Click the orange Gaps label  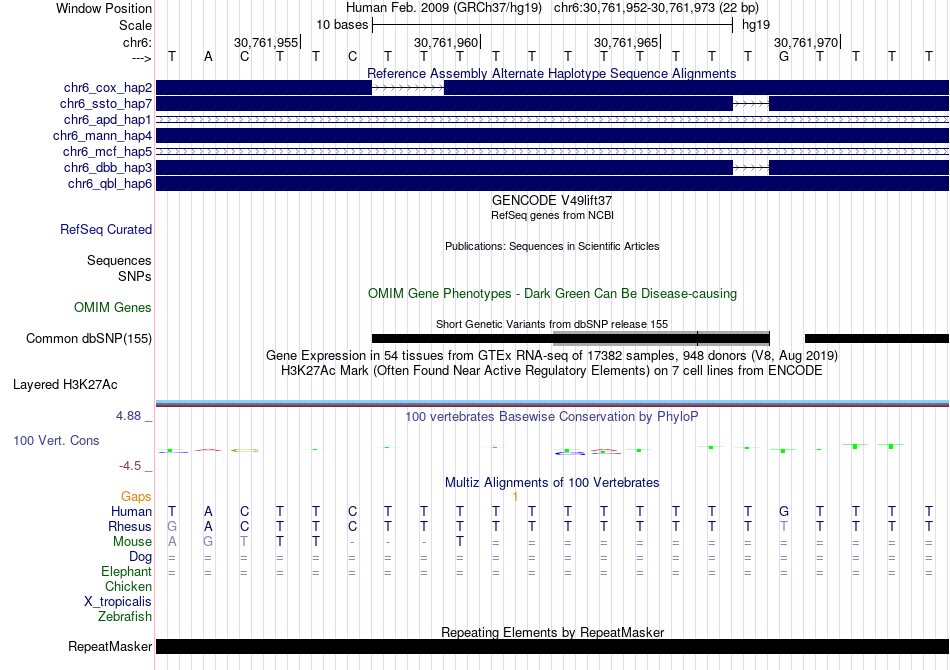click(x=136, y=497)
